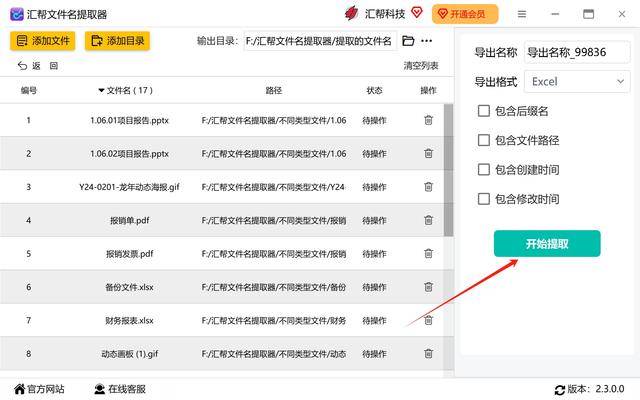Screen dimensions: 640x400
Task: Select file 财务报表.xlsx
Action: click(129, 321)
